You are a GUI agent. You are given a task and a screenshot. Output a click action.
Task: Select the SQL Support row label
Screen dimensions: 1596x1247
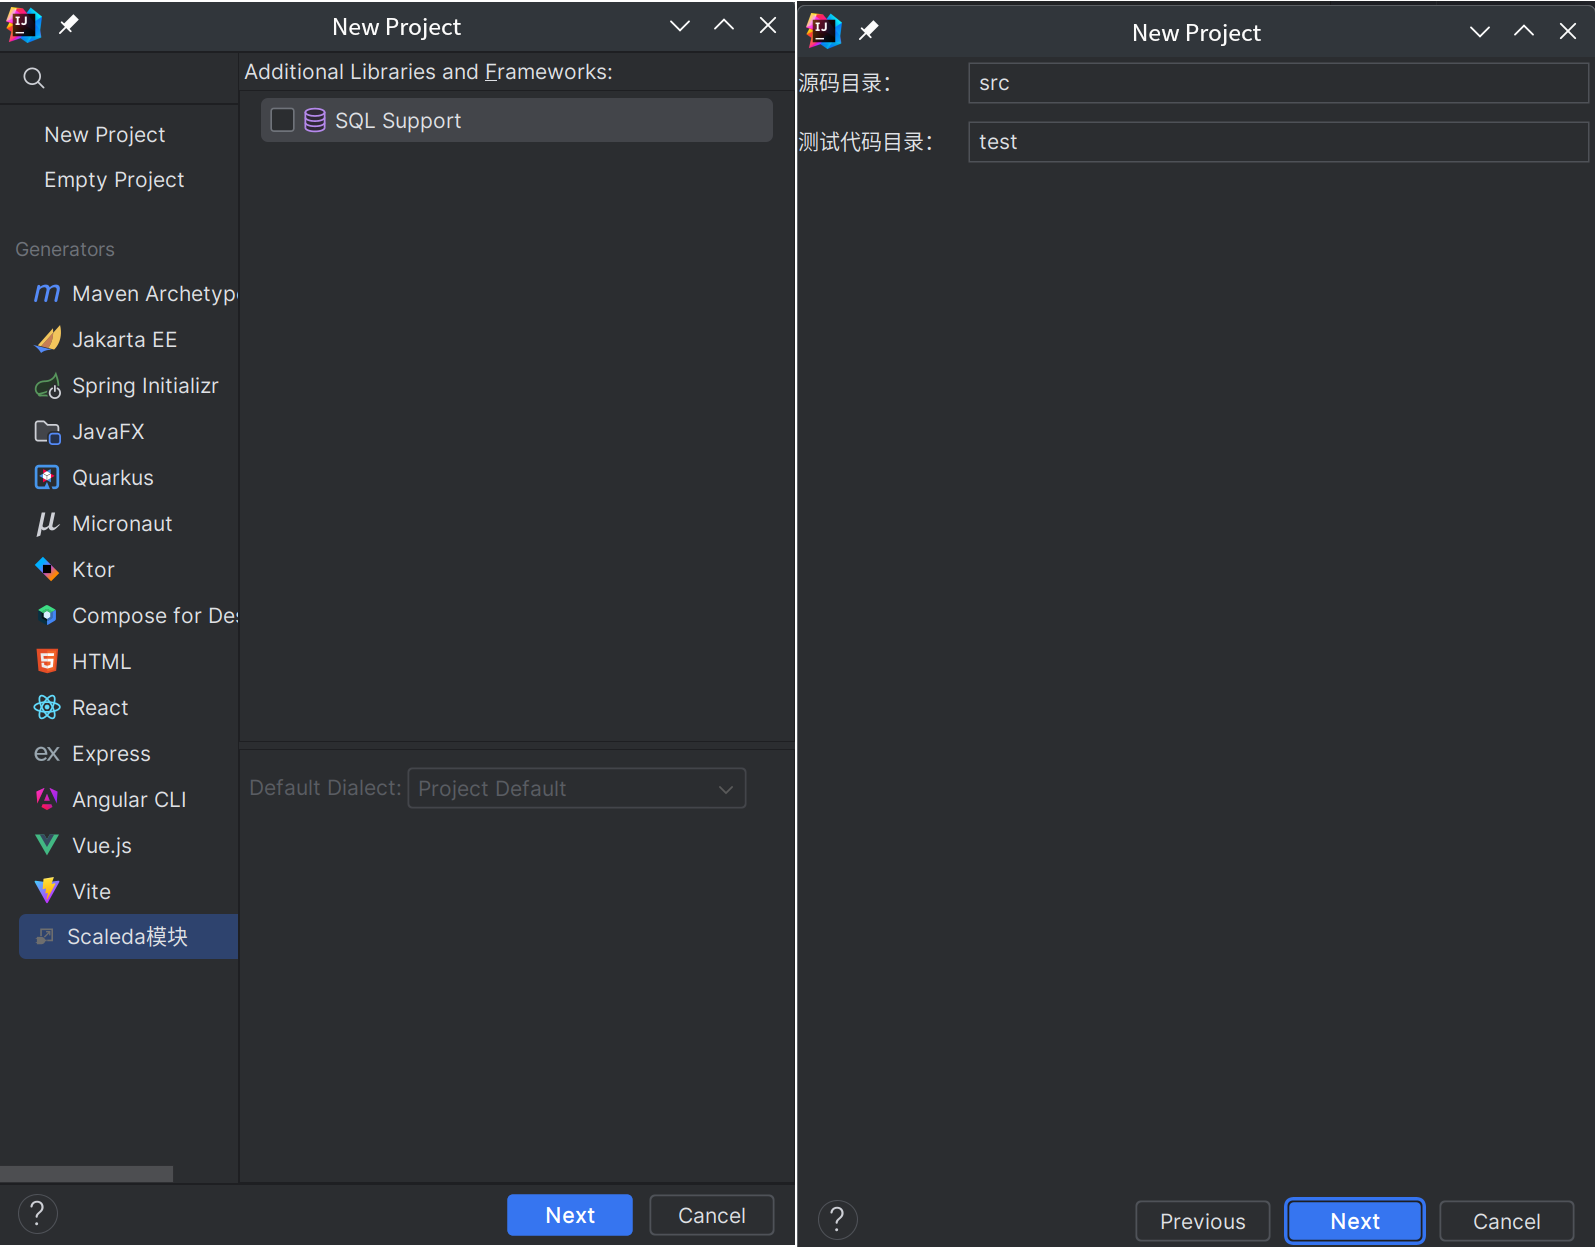tap(398, 120)
